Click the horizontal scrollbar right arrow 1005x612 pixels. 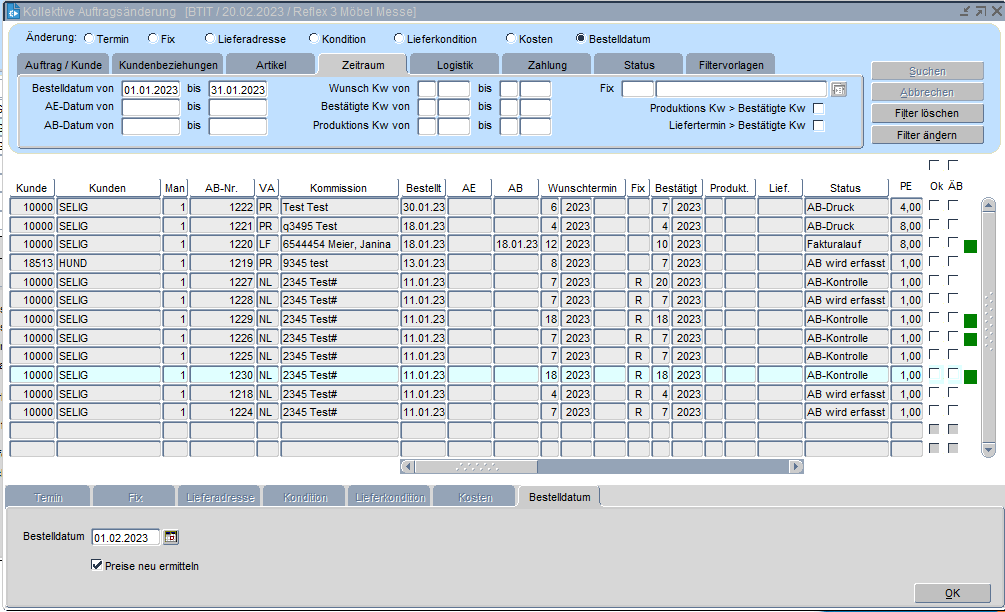(796, 466)
